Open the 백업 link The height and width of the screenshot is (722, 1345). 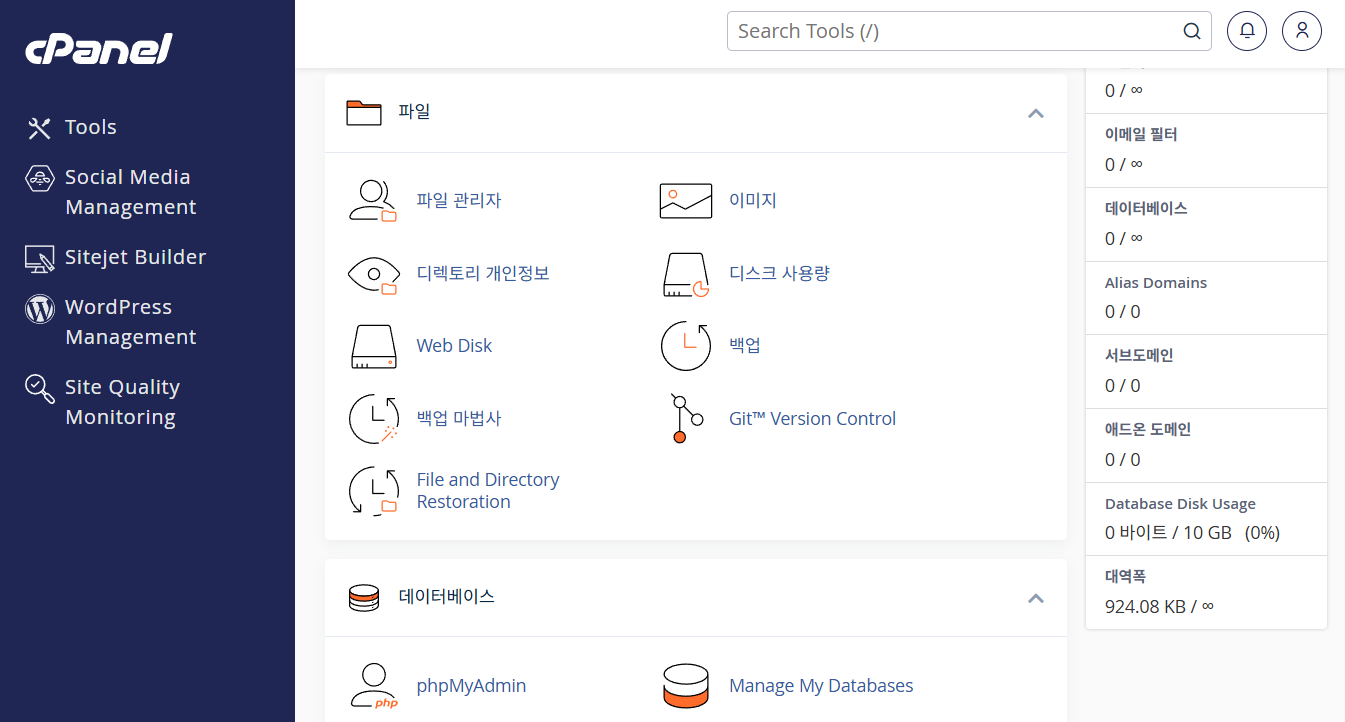(745, 345)
